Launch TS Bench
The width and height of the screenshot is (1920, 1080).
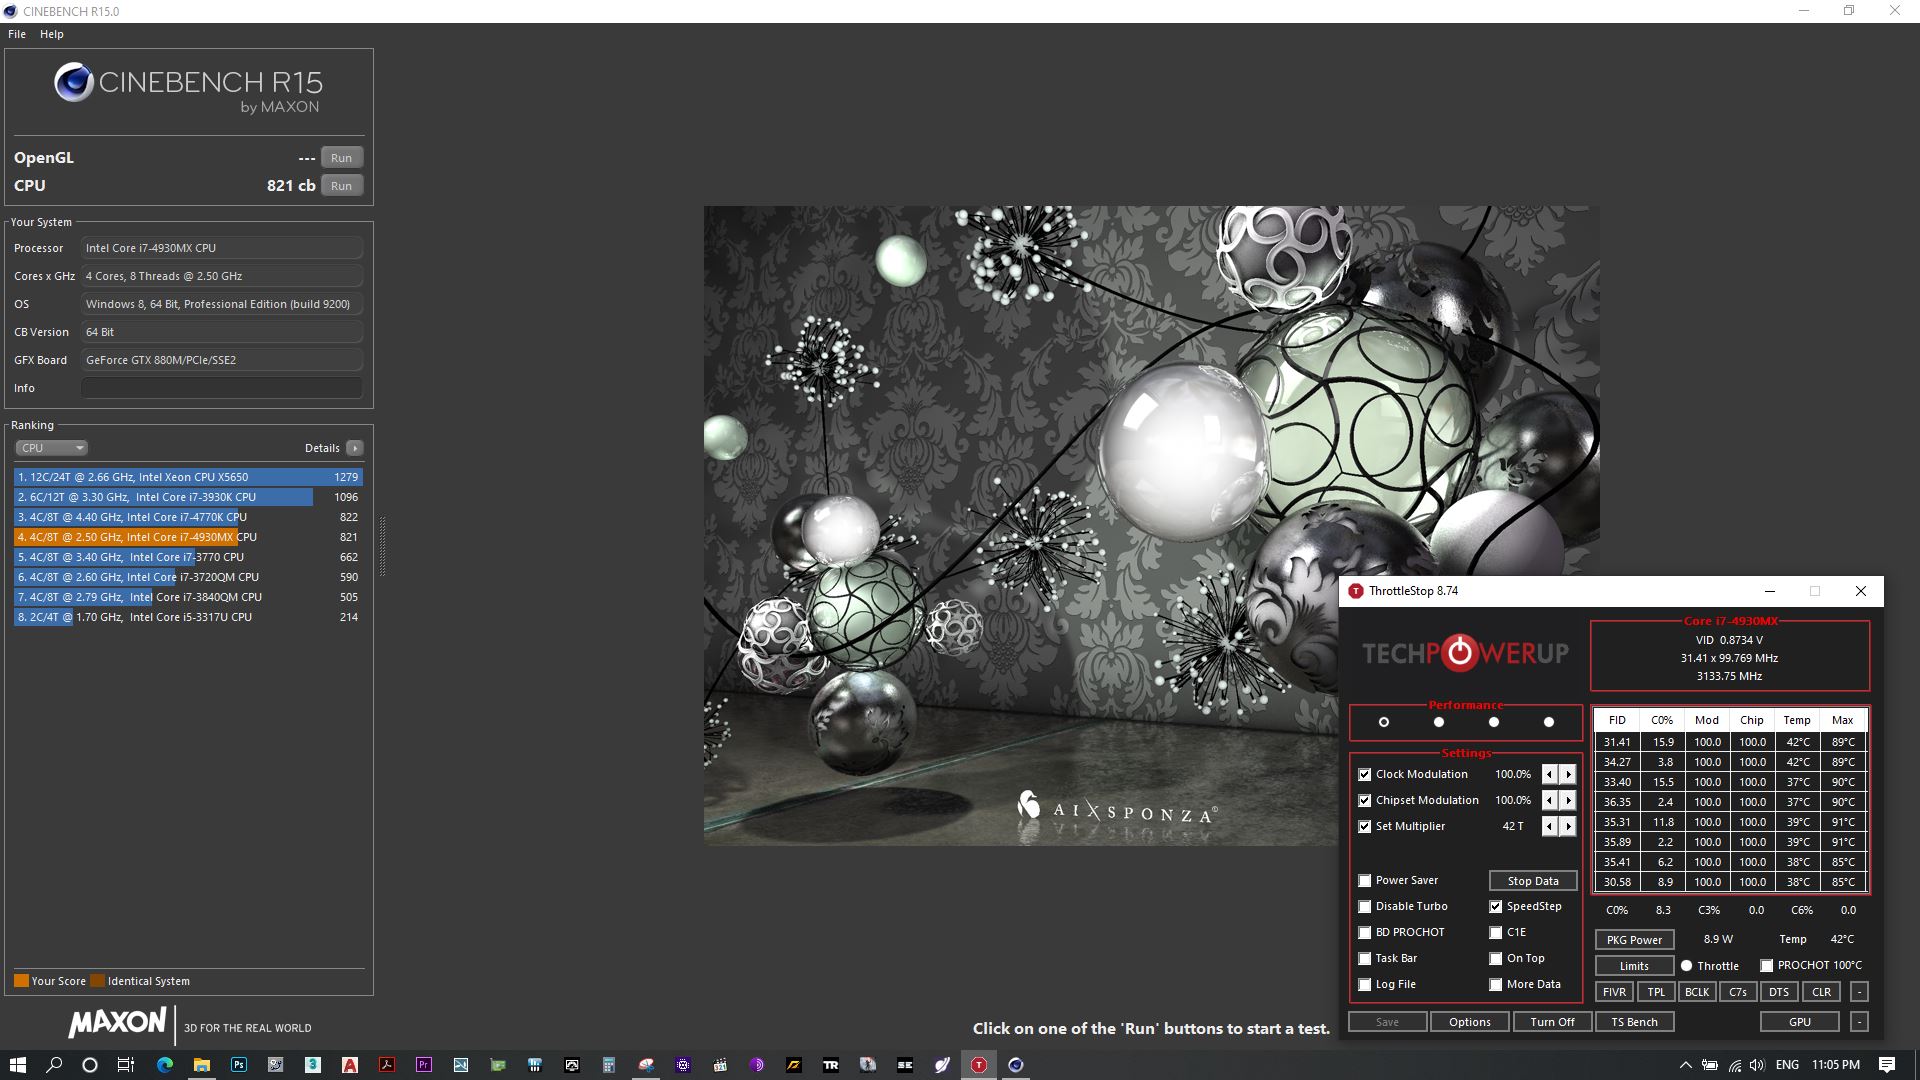[x=1634, y=1022]
